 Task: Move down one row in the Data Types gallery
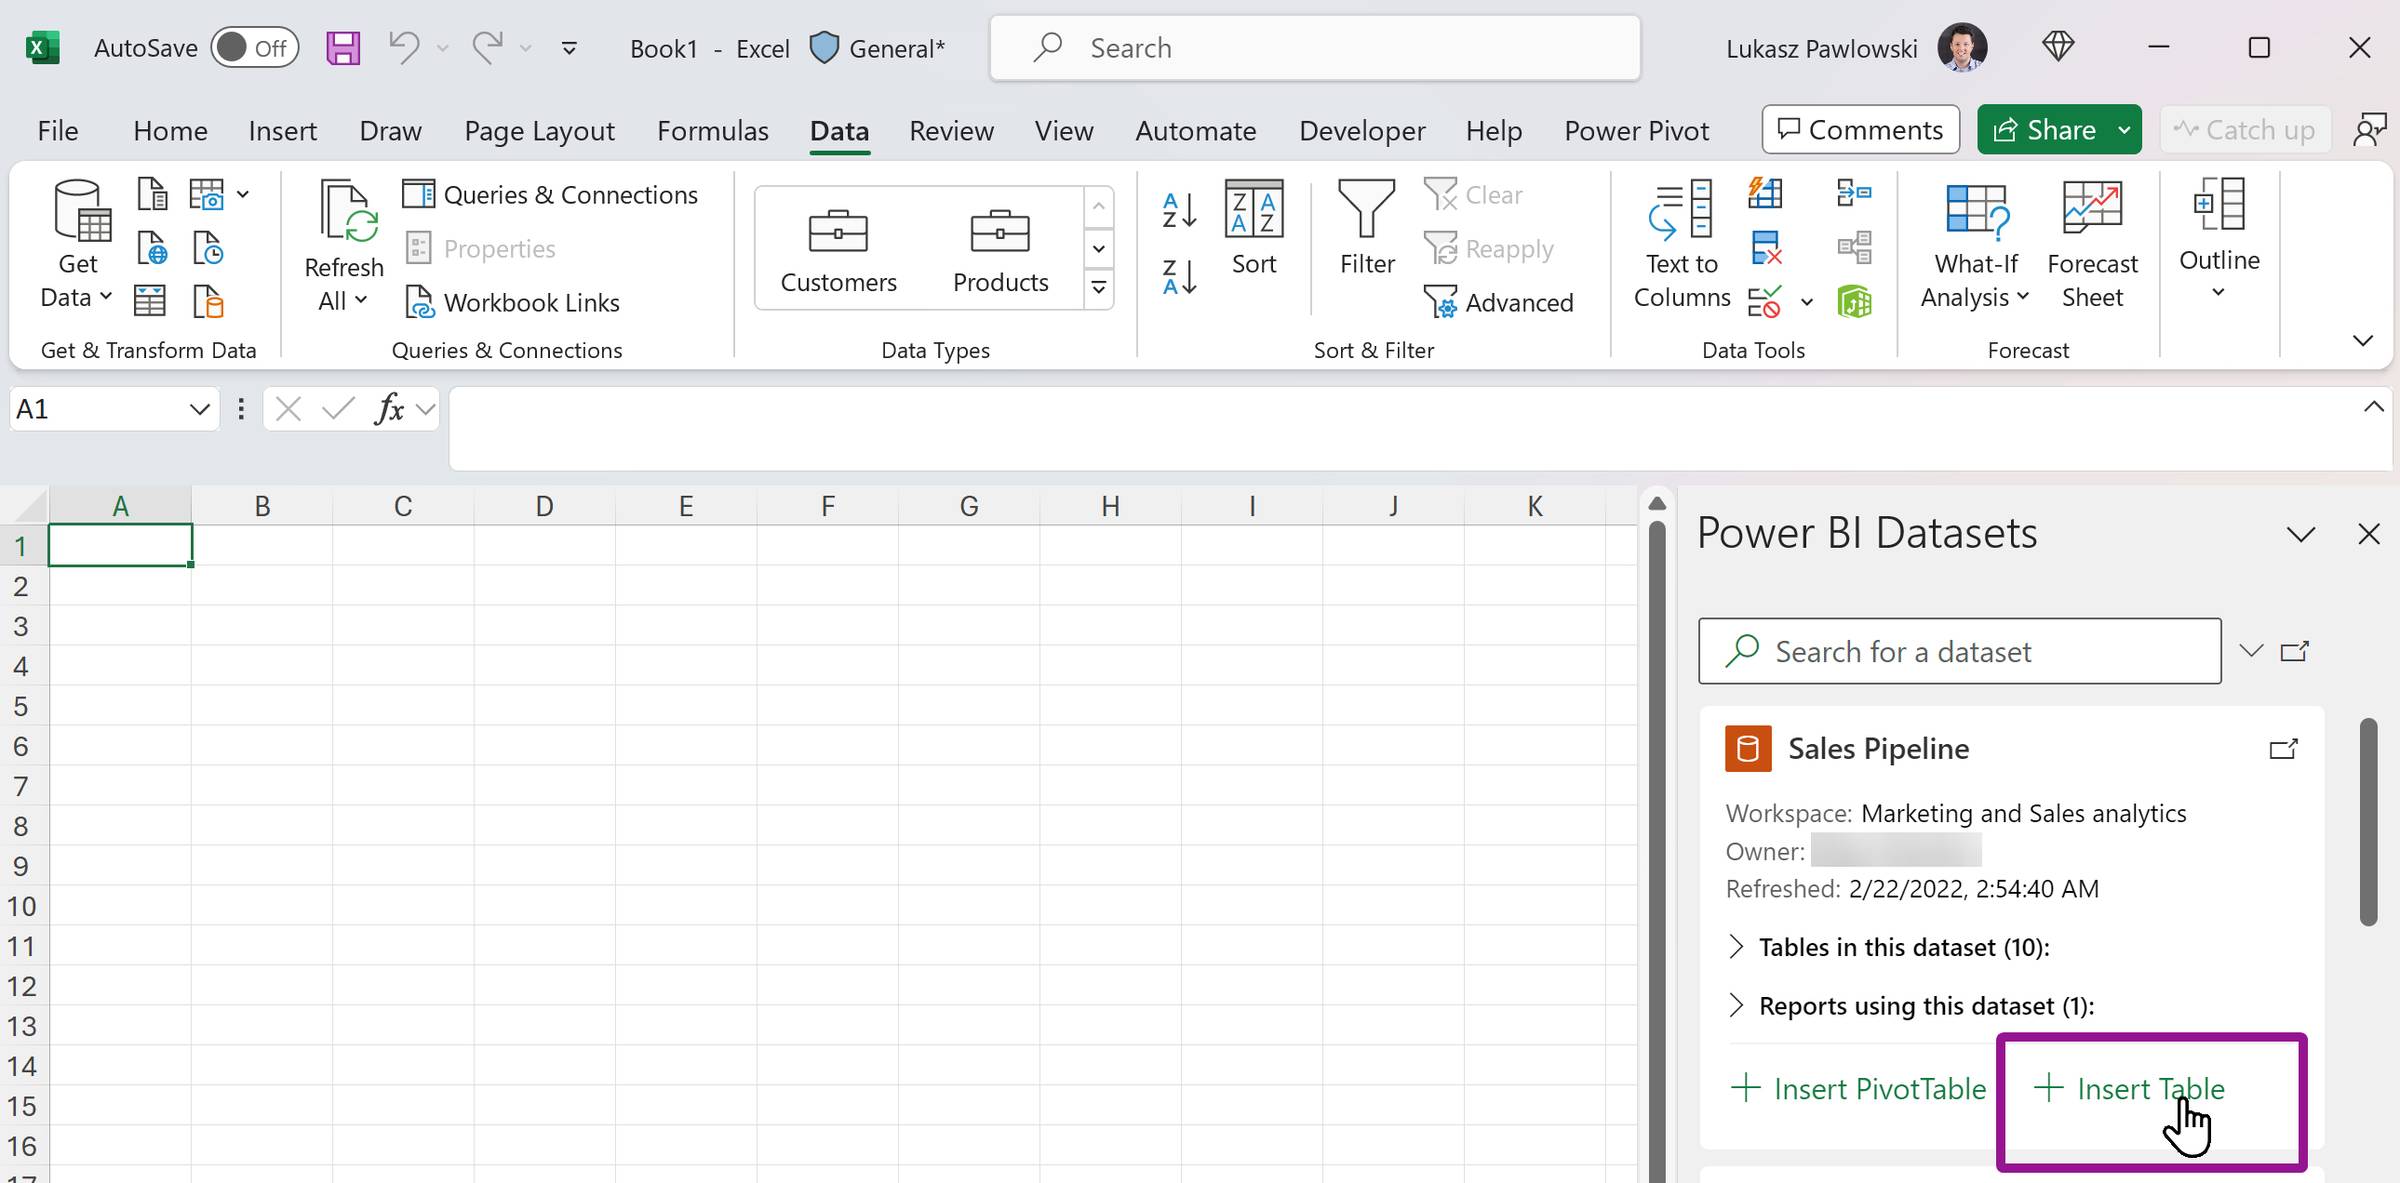(1098, 248)
